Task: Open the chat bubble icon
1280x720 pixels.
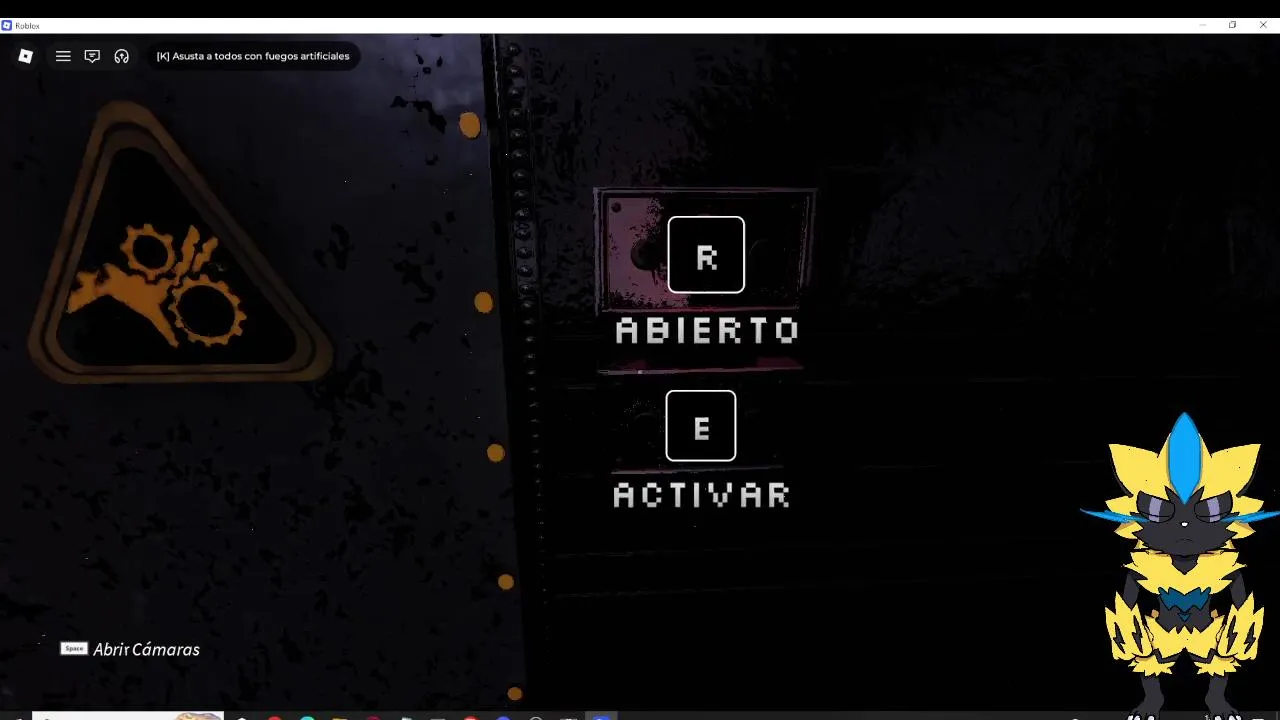Action: click(92, 56)
